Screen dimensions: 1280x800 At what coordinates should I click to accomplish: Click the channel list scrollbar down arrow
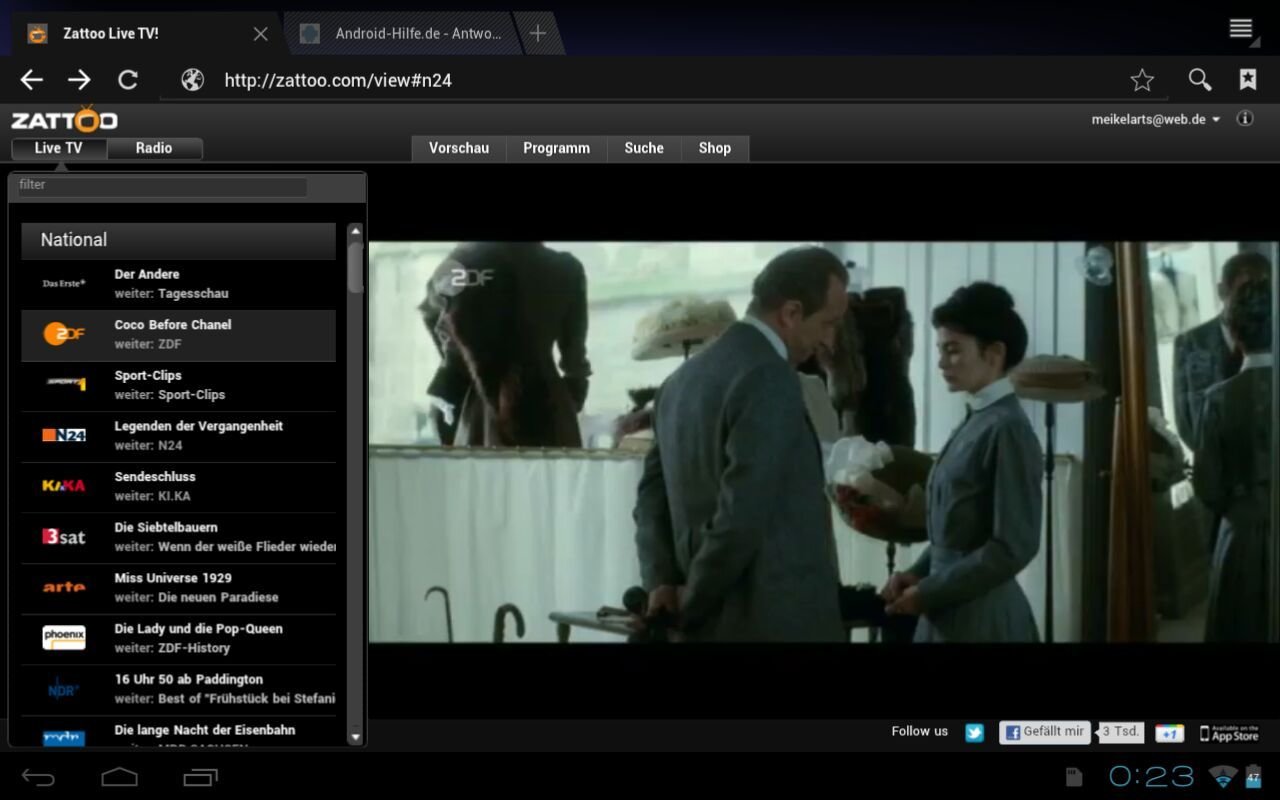355,737
